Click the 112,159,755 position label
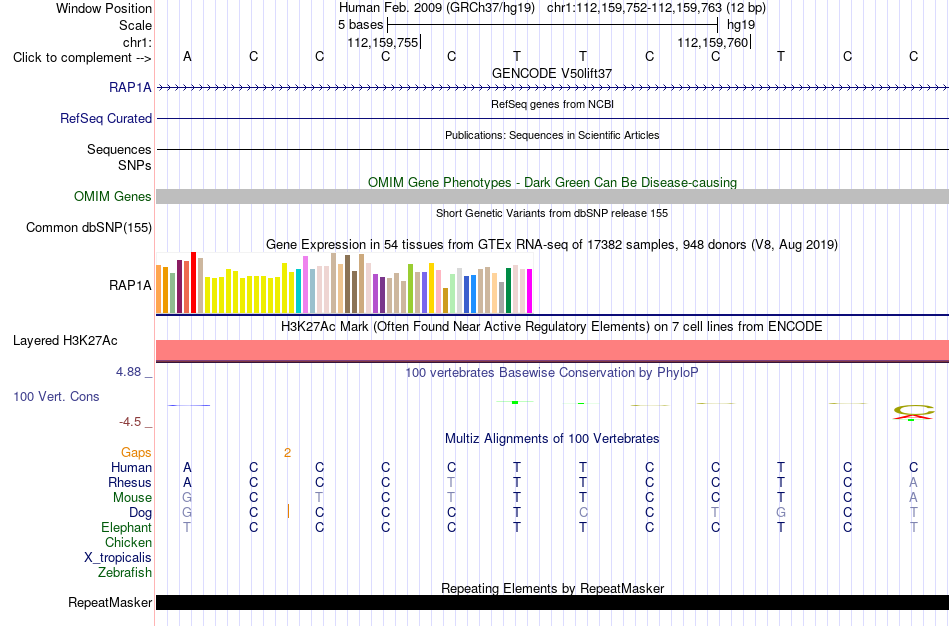Screen dimensions: 950x626 (383, 42)
